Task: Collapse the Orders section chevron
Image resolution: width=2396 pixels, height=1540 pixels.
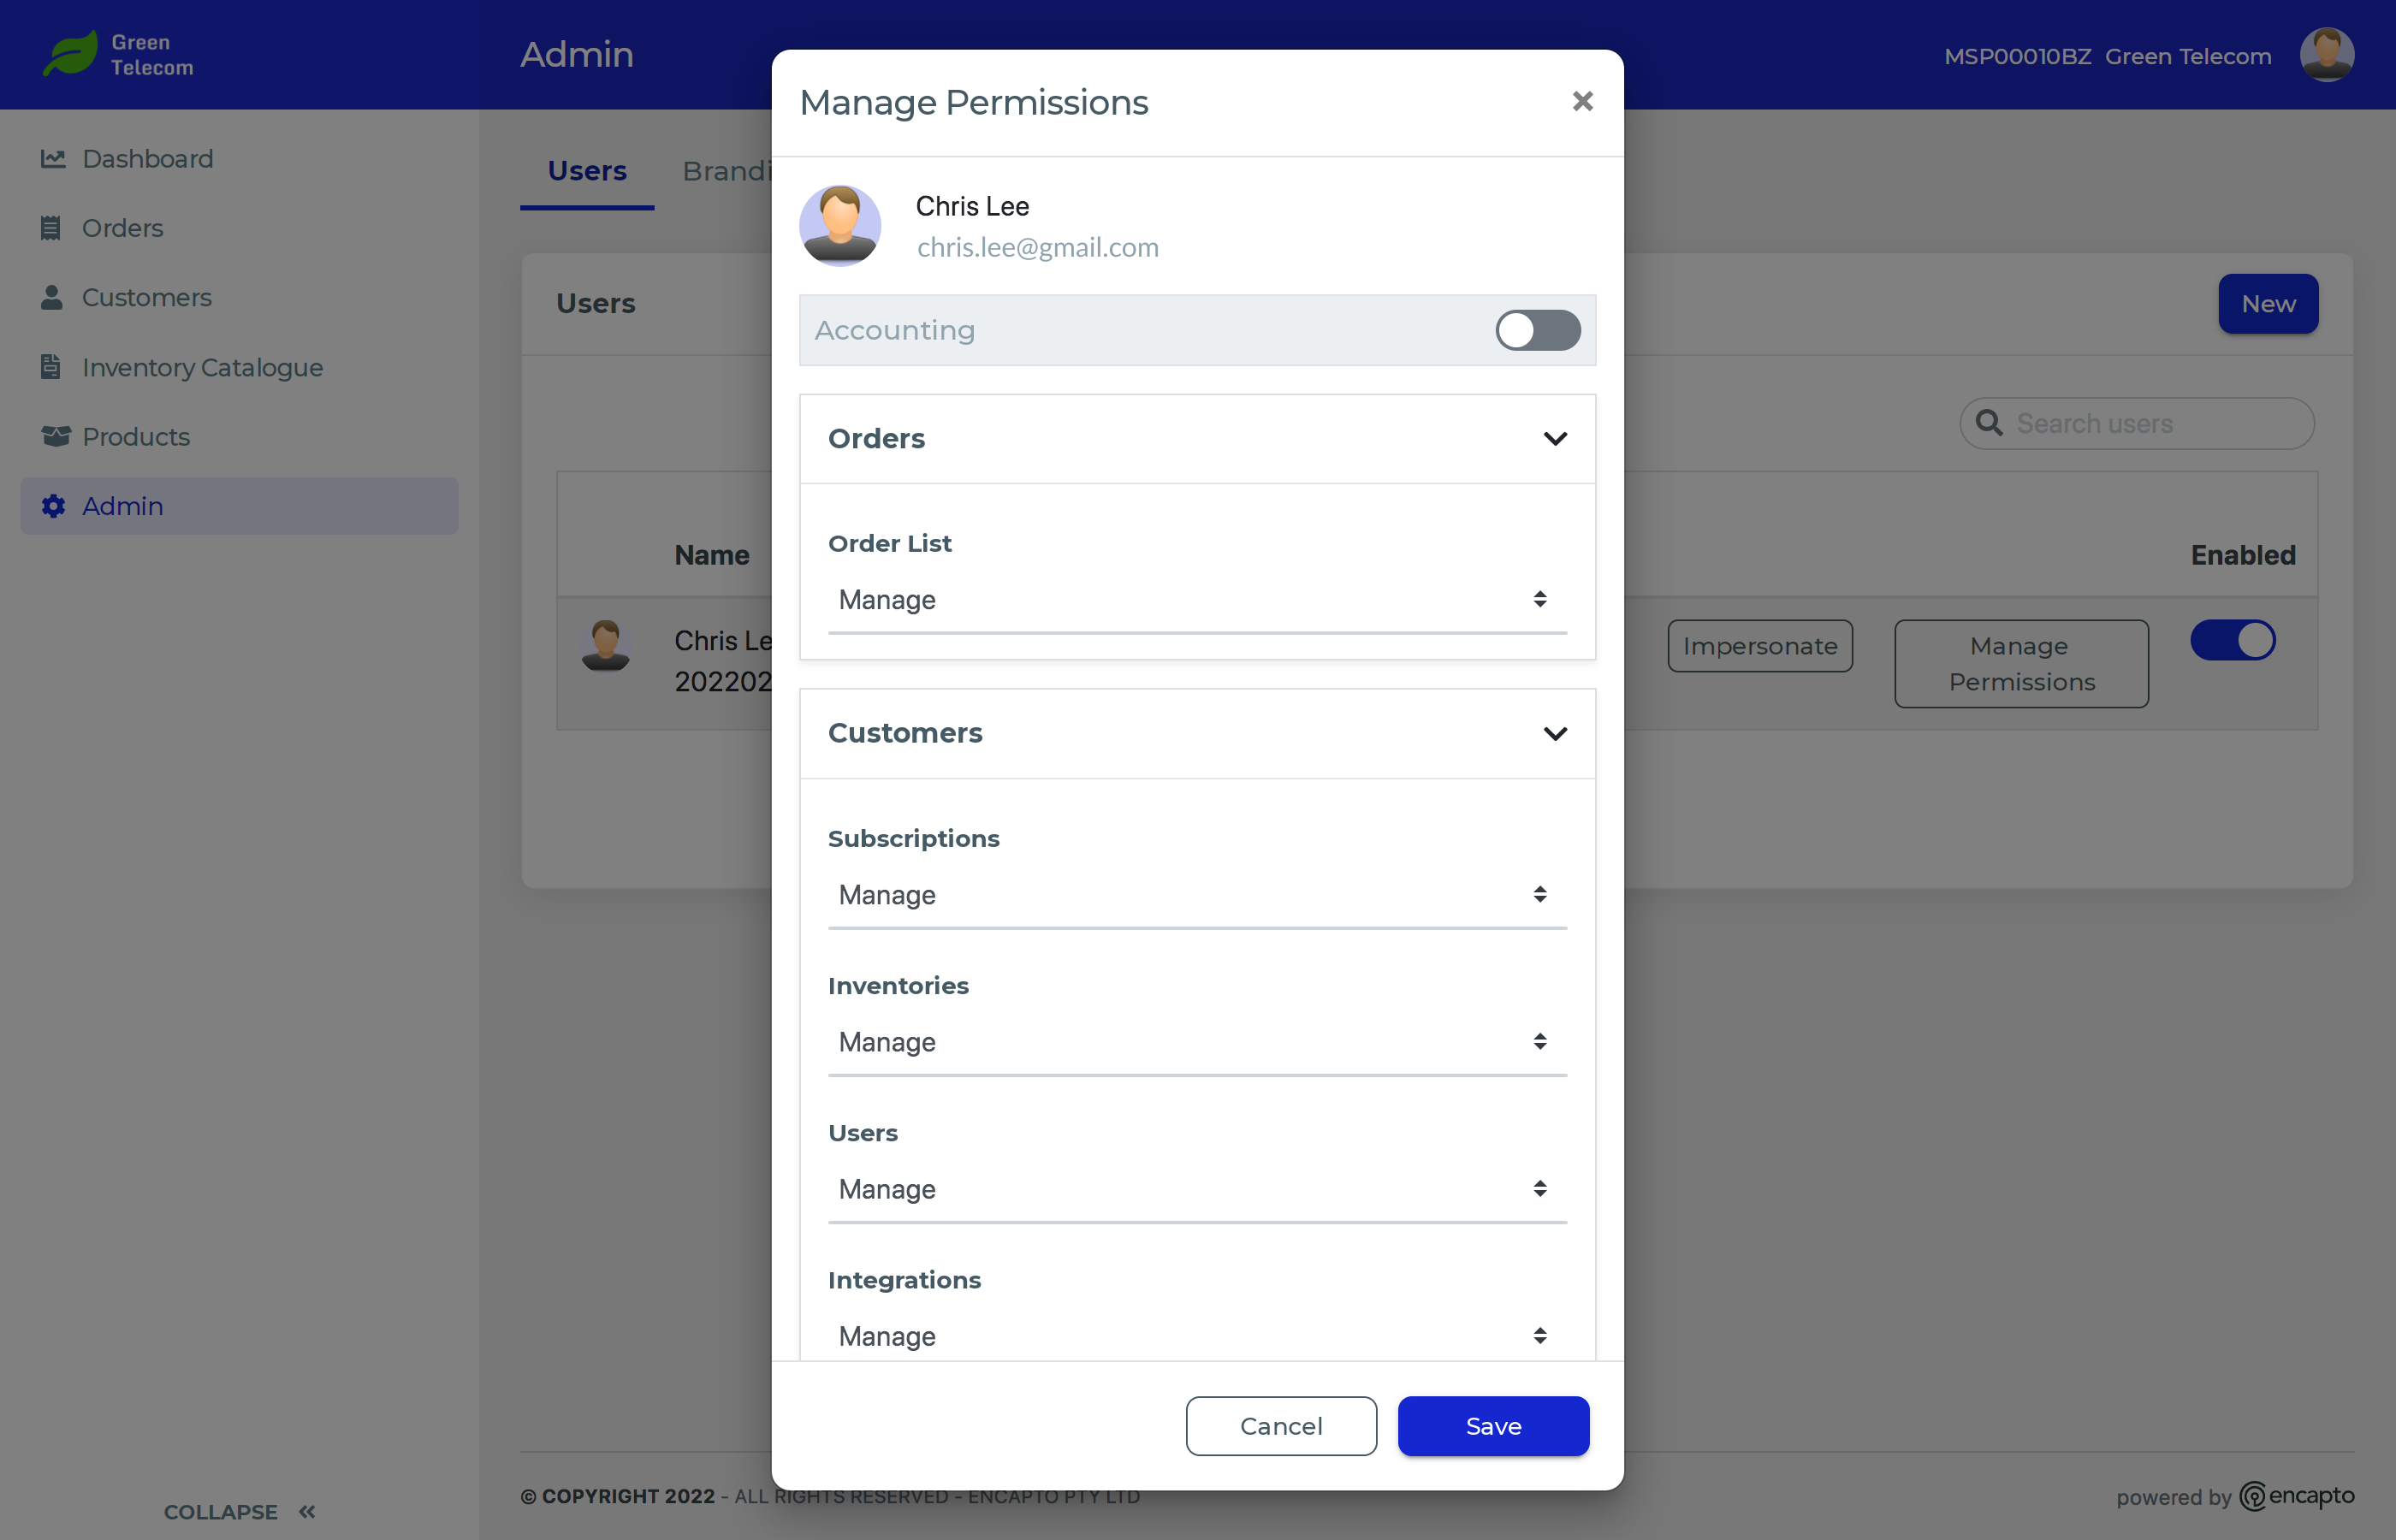Action: pos(1555,439)
